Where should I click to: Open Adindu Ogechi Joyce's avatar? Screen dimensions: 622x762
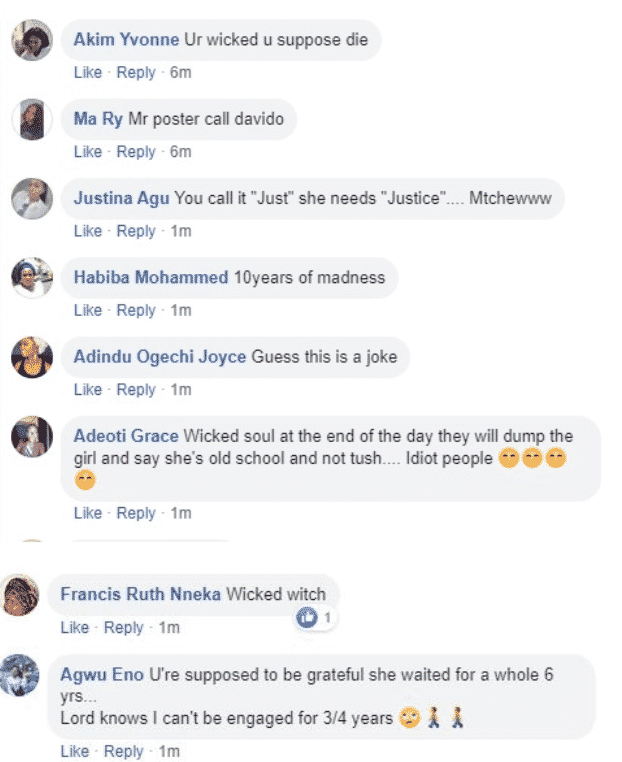click(31, 357)
